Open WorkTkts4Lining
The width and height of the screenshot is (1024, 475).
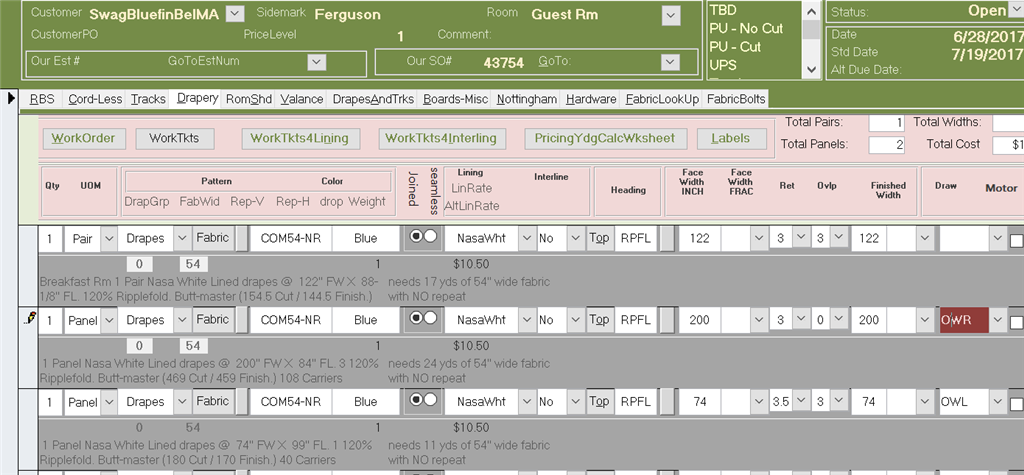point(300,139)
